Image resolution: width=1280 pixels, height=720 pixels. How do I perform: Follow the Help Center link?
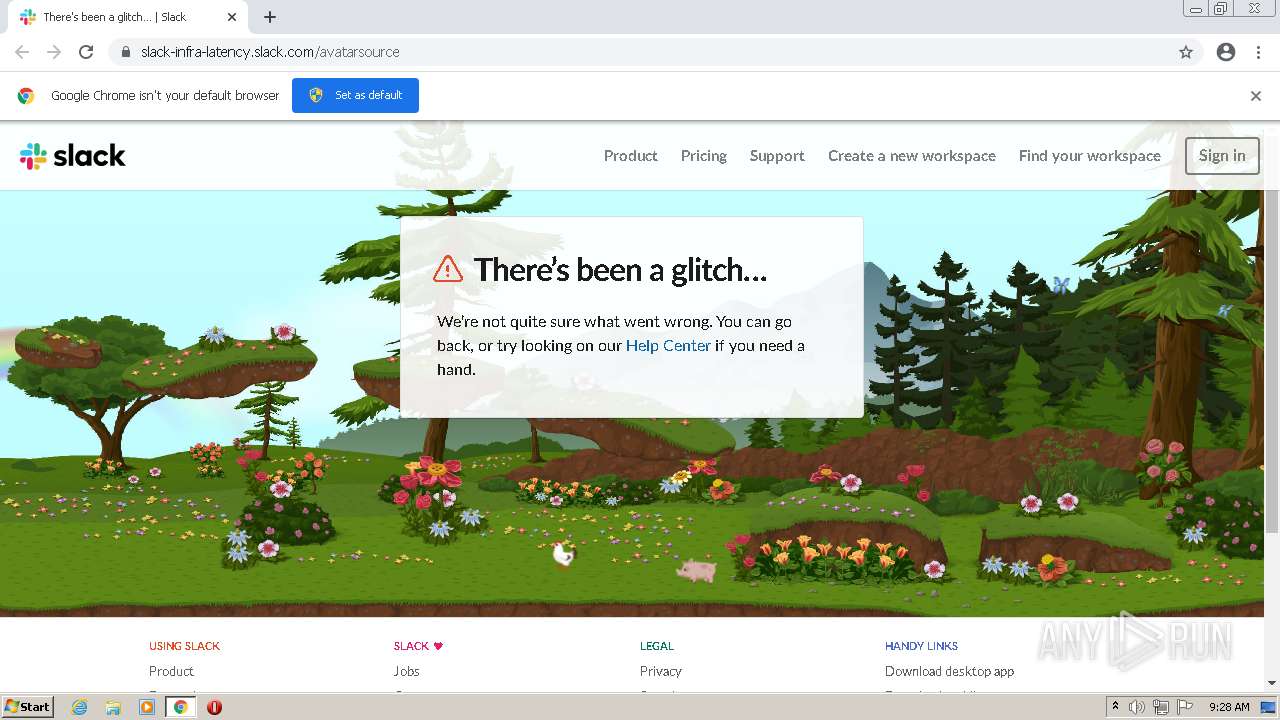(x=668, y=346)
